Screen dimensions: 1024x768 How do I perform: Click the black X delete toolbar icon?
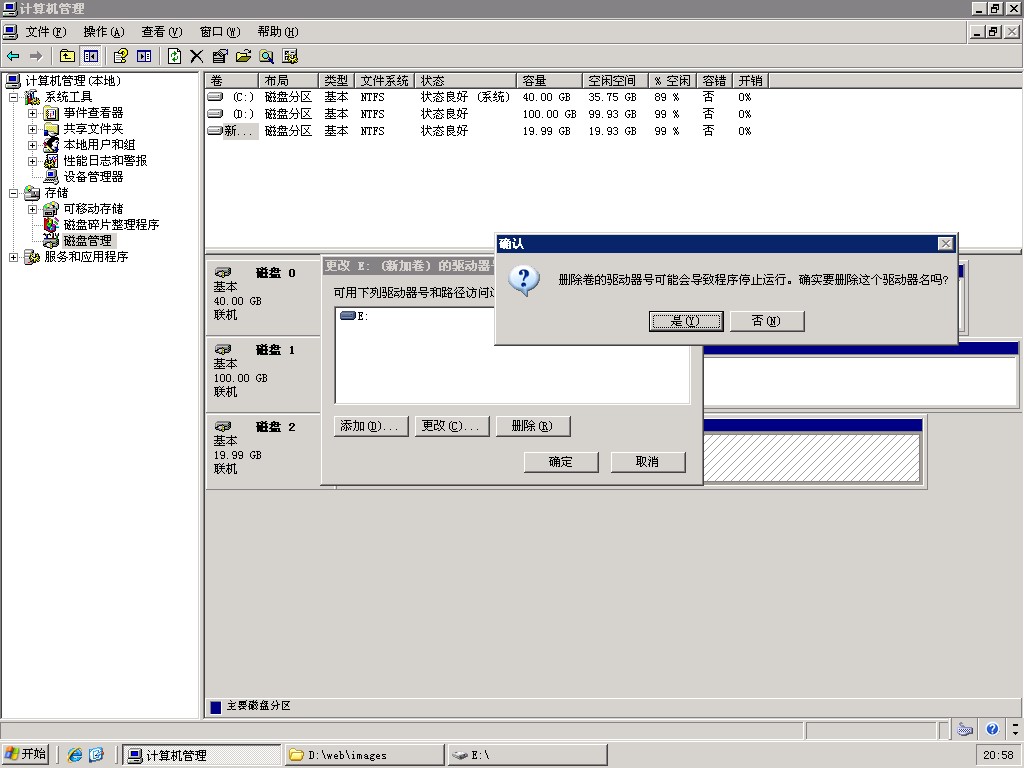pyautogui.click(x=197, y=56)
